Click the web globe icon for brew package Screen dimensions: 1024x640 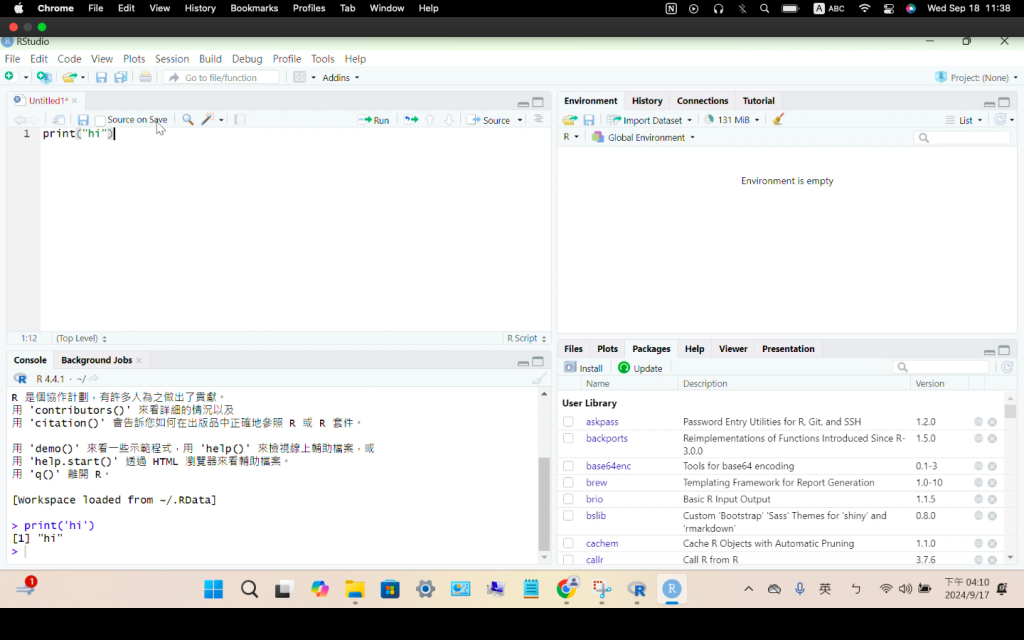tap(978, 483)
